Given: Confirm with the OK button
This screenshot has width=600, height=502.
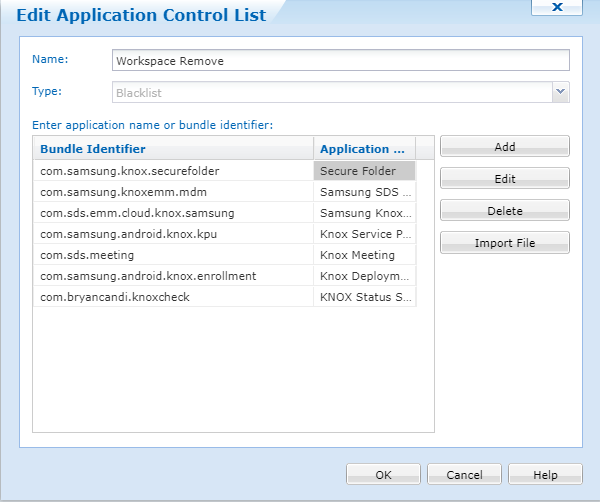Looking at the screenshot, I should coord(384,475).
